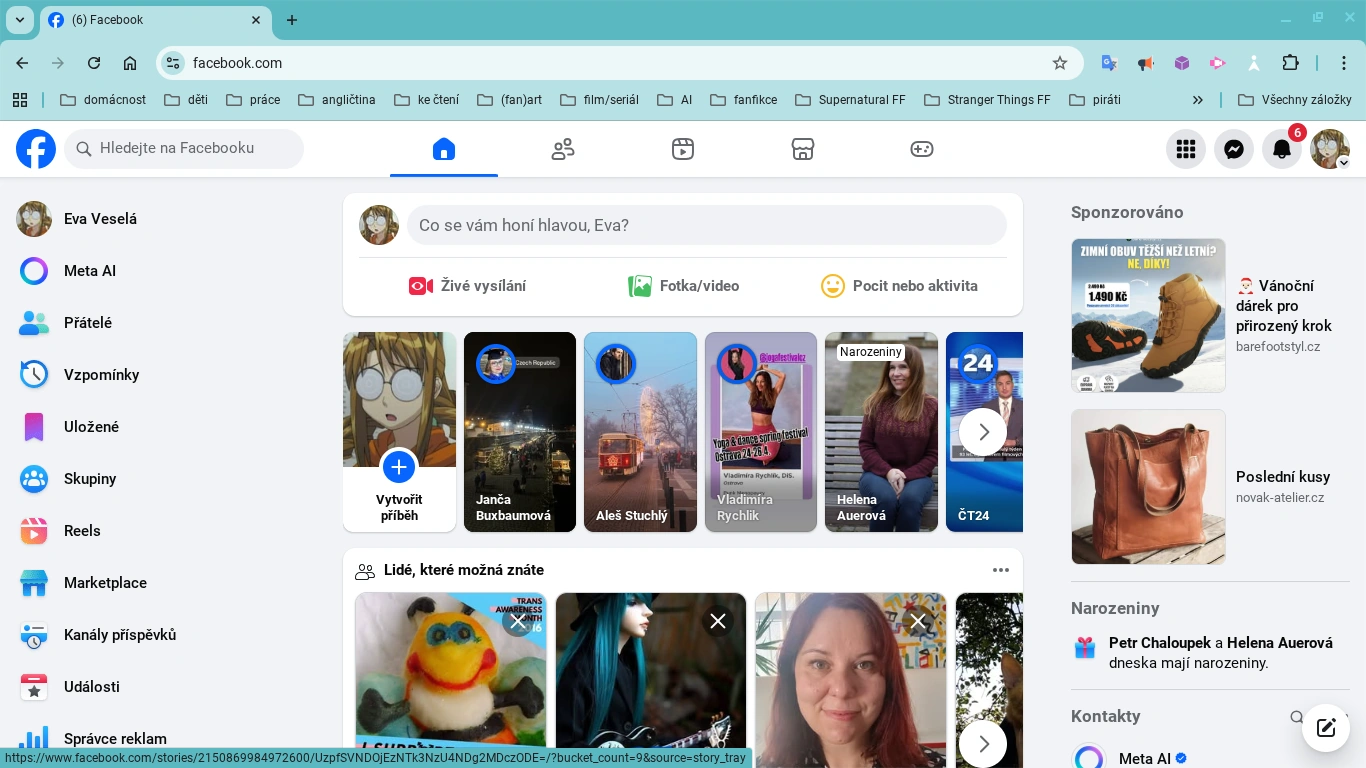1366x768 pixels.
Task: Open Meta AI in the contacts list
Action: pyautogui.click(x=1210, y=758)
